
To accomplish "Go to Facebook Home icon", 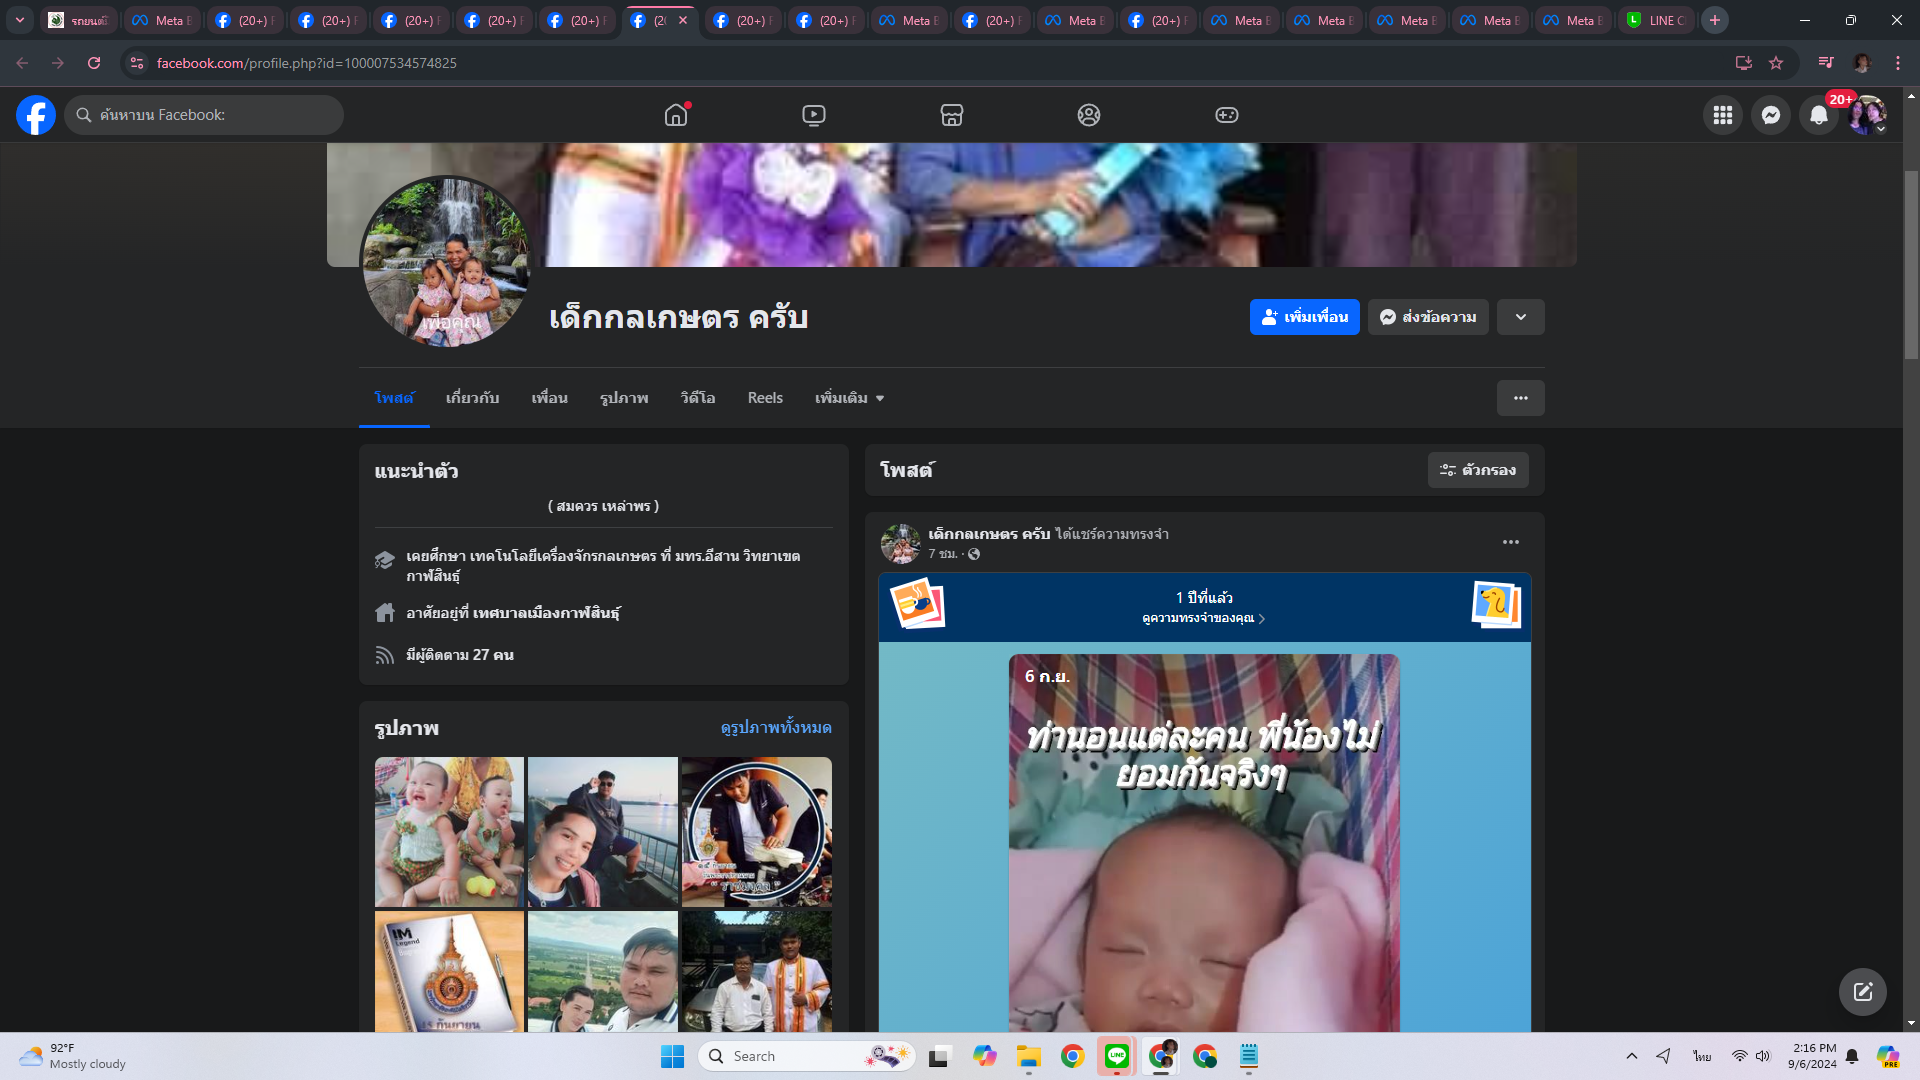I will (x=676, y=115).
